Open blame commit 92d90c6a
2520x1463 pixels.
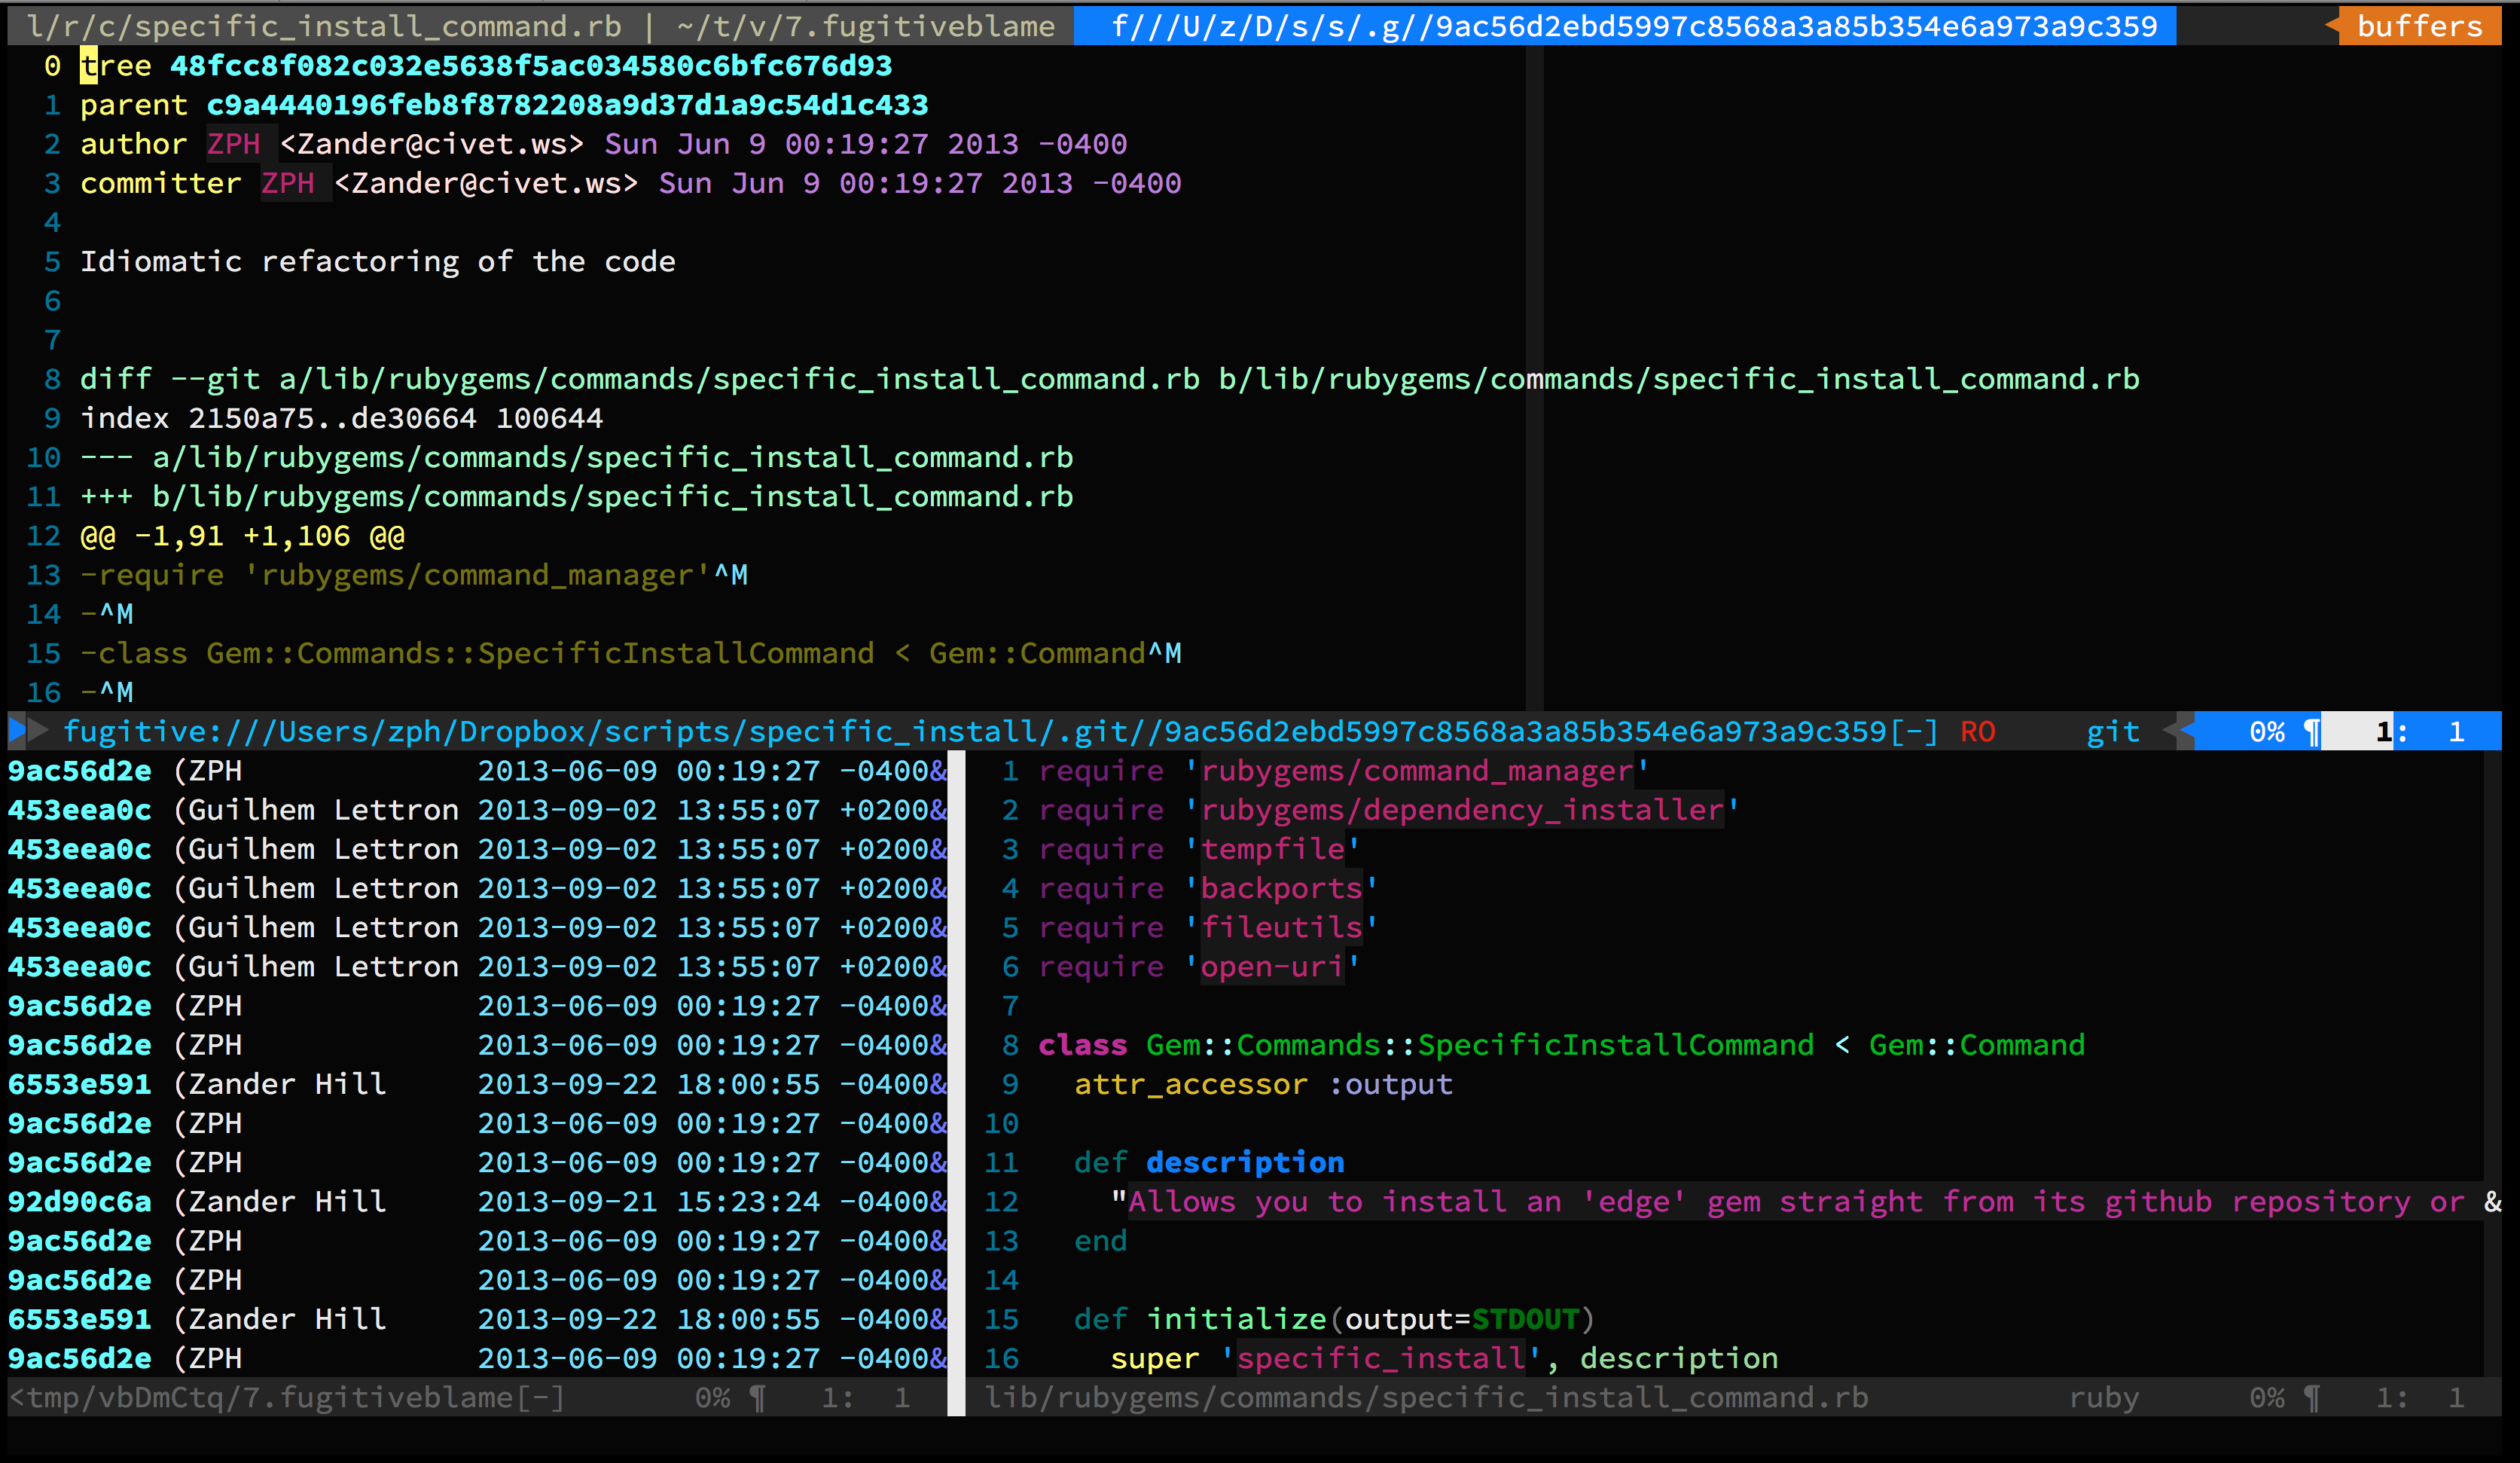(80, 1202)
